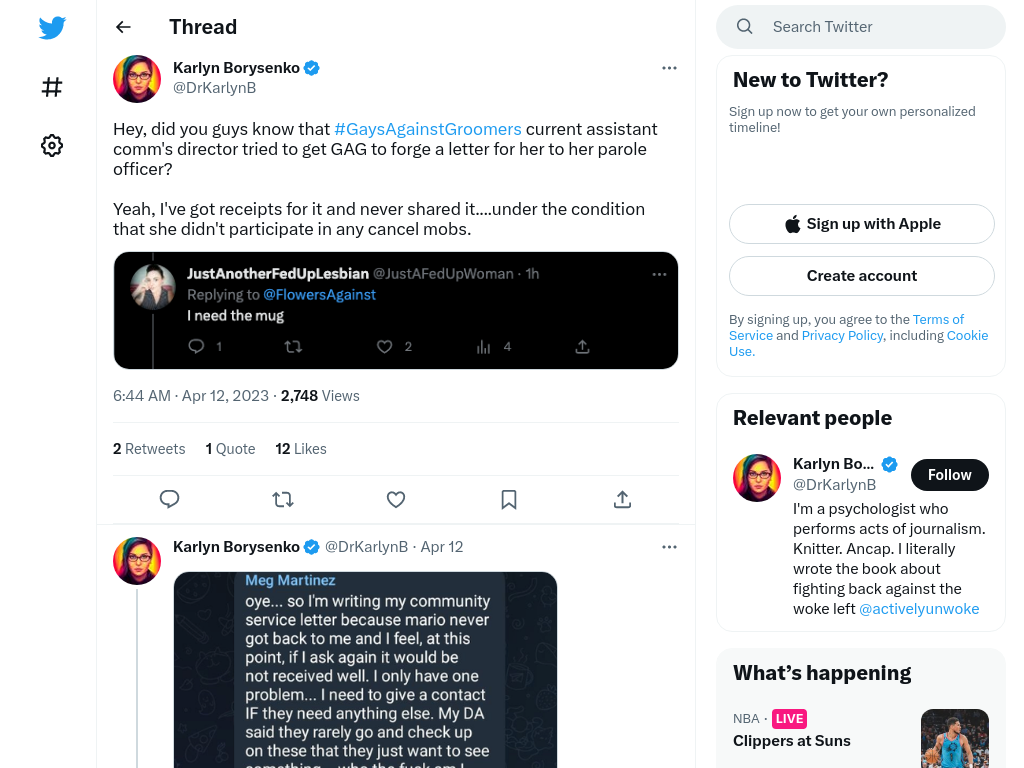Screen dimensions: 1024x768
Task: Click the Search Twitter field
Action: tap(861, 27)
